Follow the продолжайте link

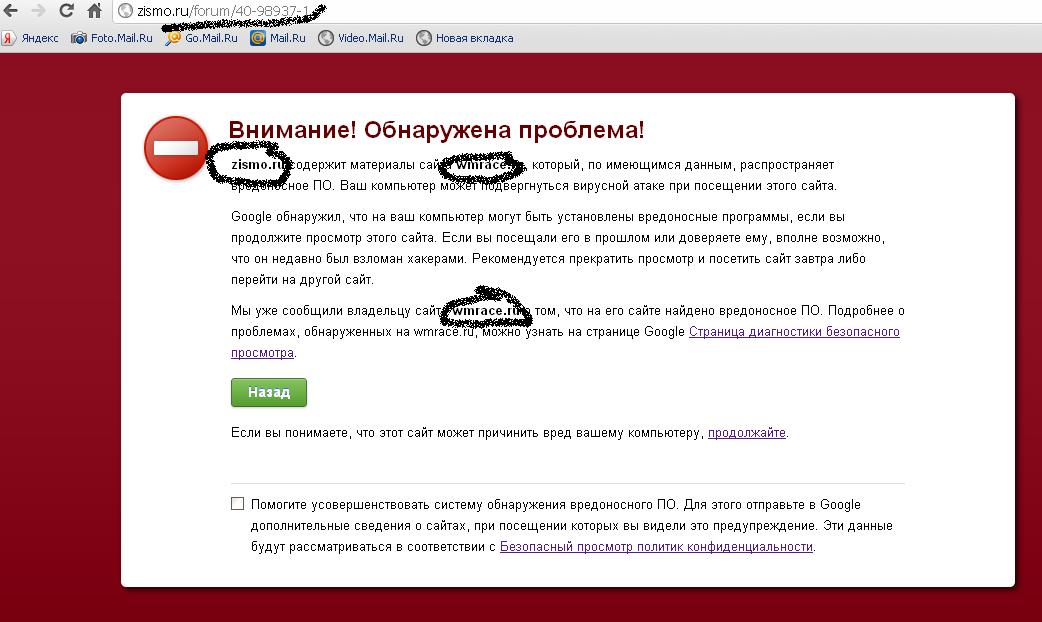[747, 433]
